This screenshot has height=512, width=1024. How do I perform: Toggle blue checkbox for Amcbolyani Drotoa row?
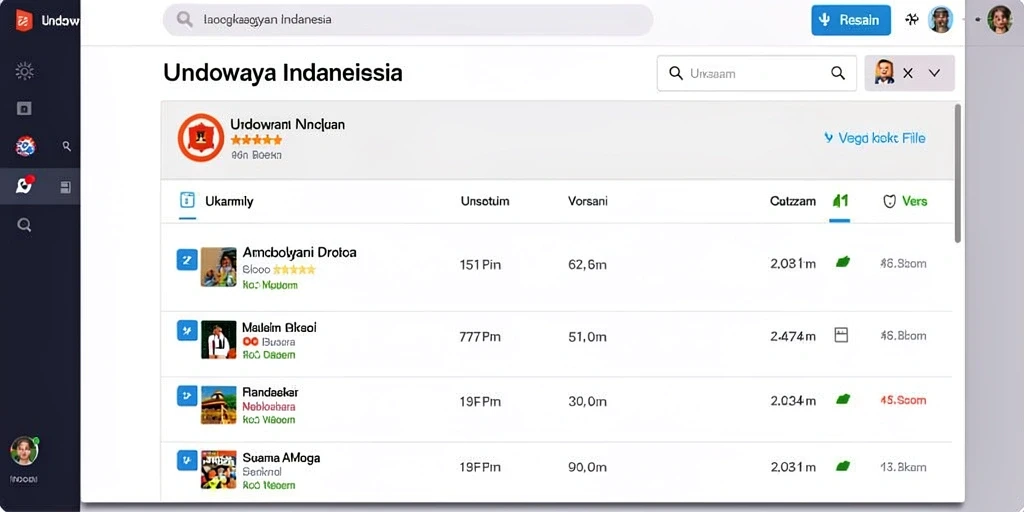[187, 259]
